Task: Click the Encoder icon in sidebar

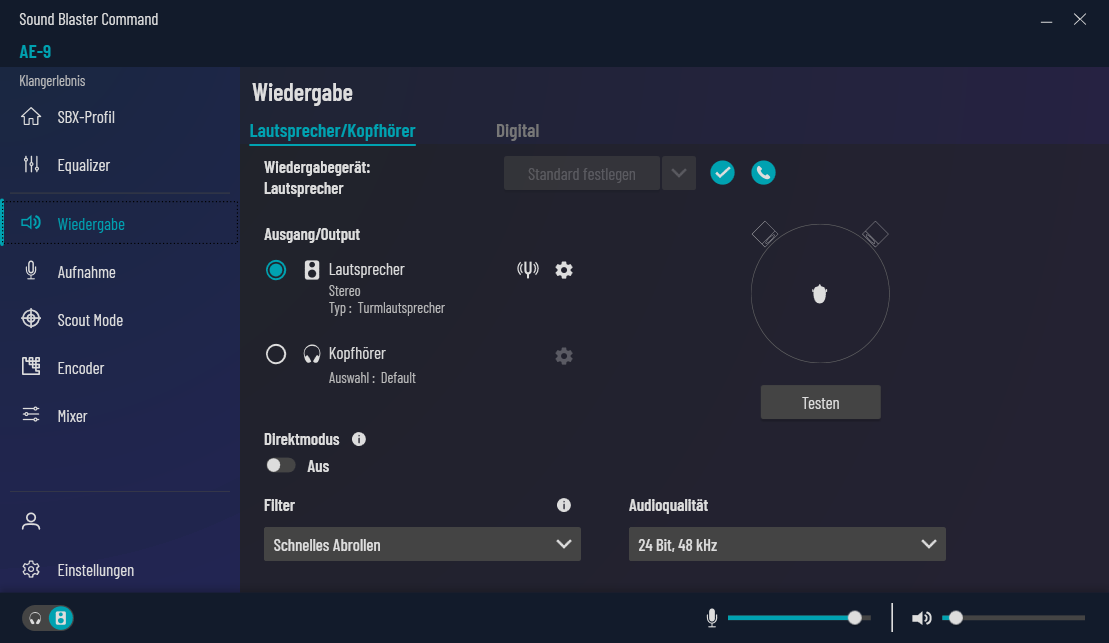Action: [31, 366]
